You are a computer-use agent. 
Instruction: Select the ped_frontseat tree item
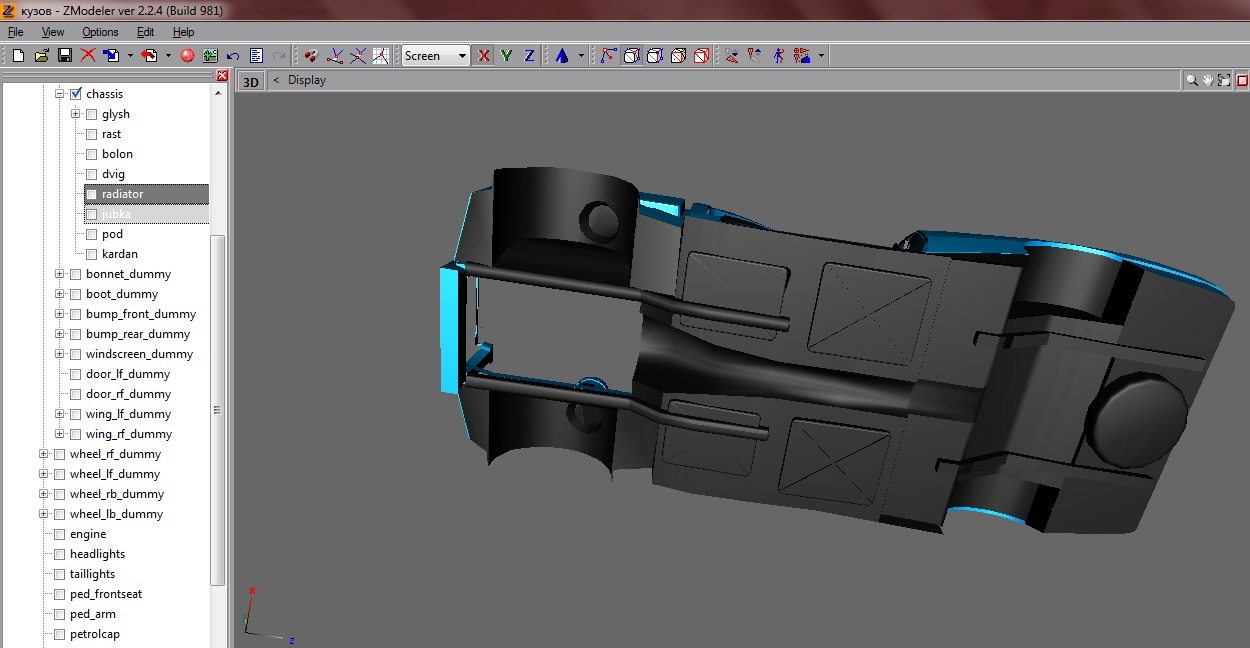click(x=106, y=594)
